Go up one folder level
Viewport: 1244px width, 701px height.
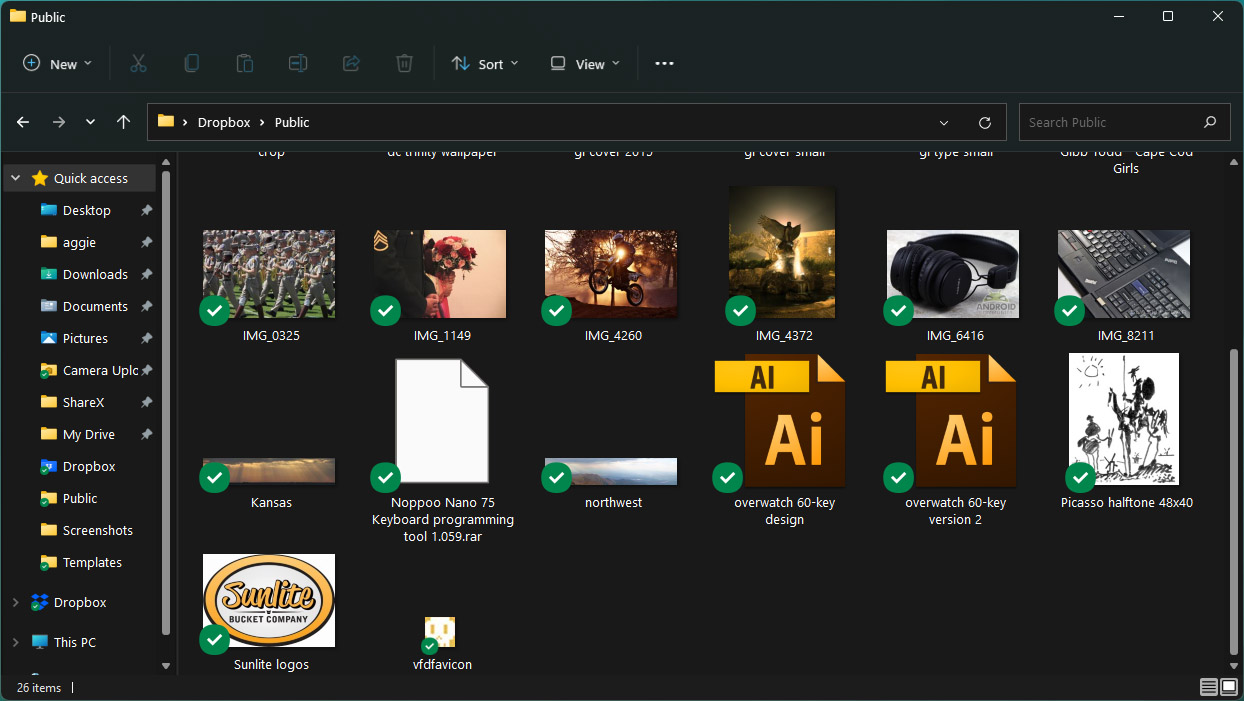pos(123,122)
